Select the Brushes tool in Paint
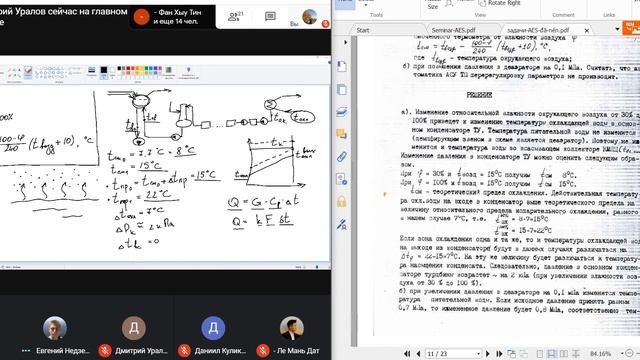Image resolution: width=640 pixels, height=360 pixels. (x=28, y=72)
